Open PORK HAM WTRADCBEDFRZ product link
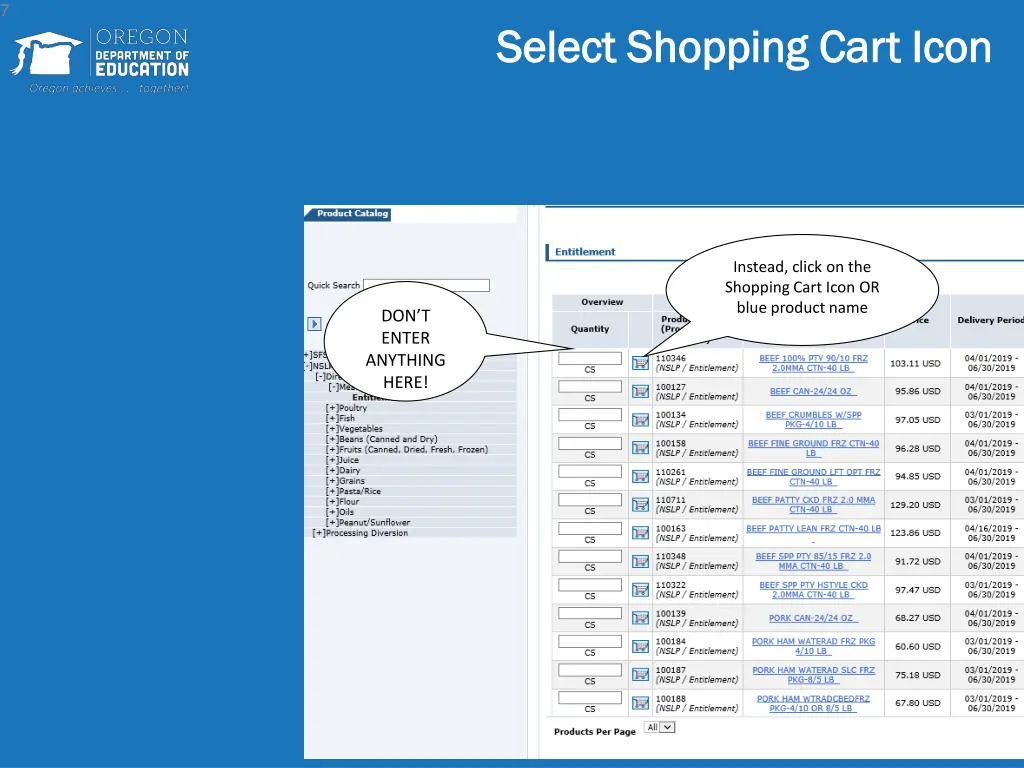The width and height of the screenshot is (1024, 768). point(813,703)
